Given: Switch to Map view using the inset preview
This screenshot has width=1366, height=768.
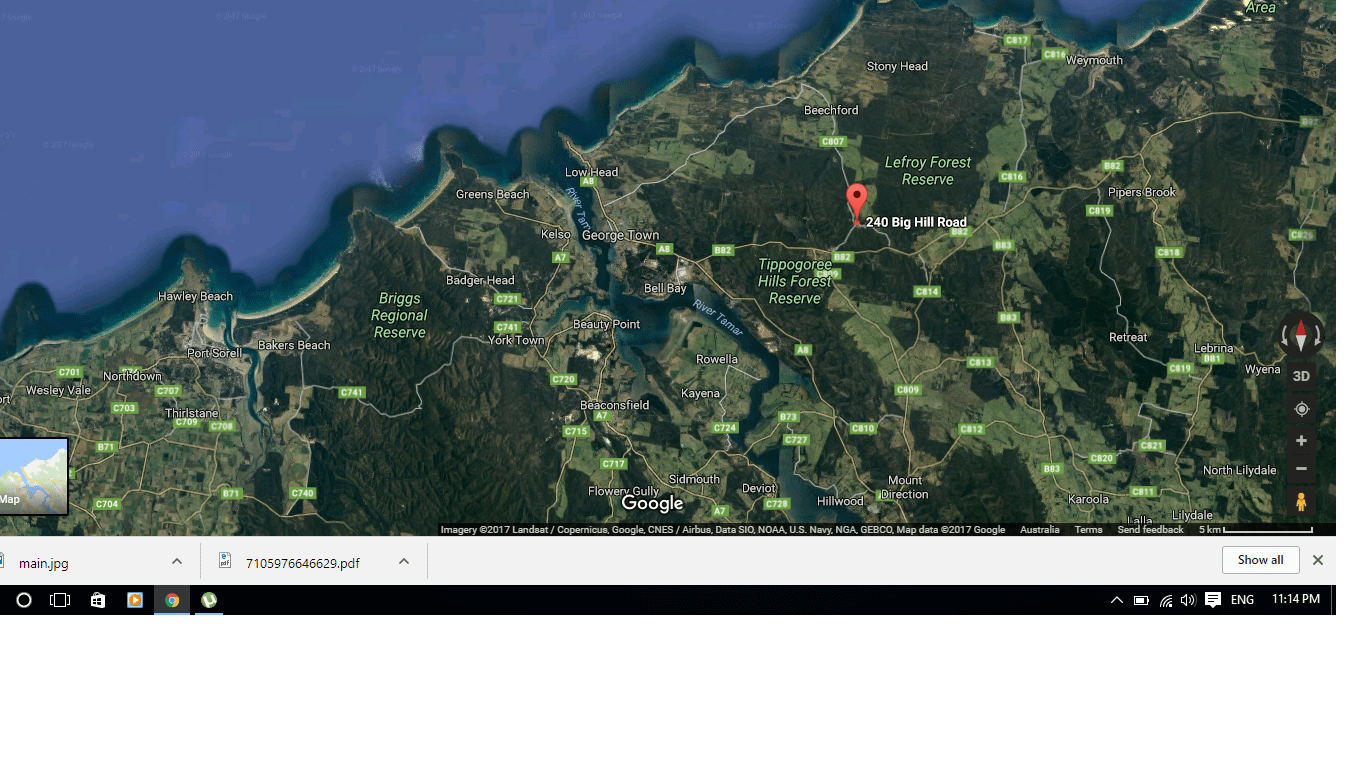Looking at the screenshot, I should pos(34,476).
